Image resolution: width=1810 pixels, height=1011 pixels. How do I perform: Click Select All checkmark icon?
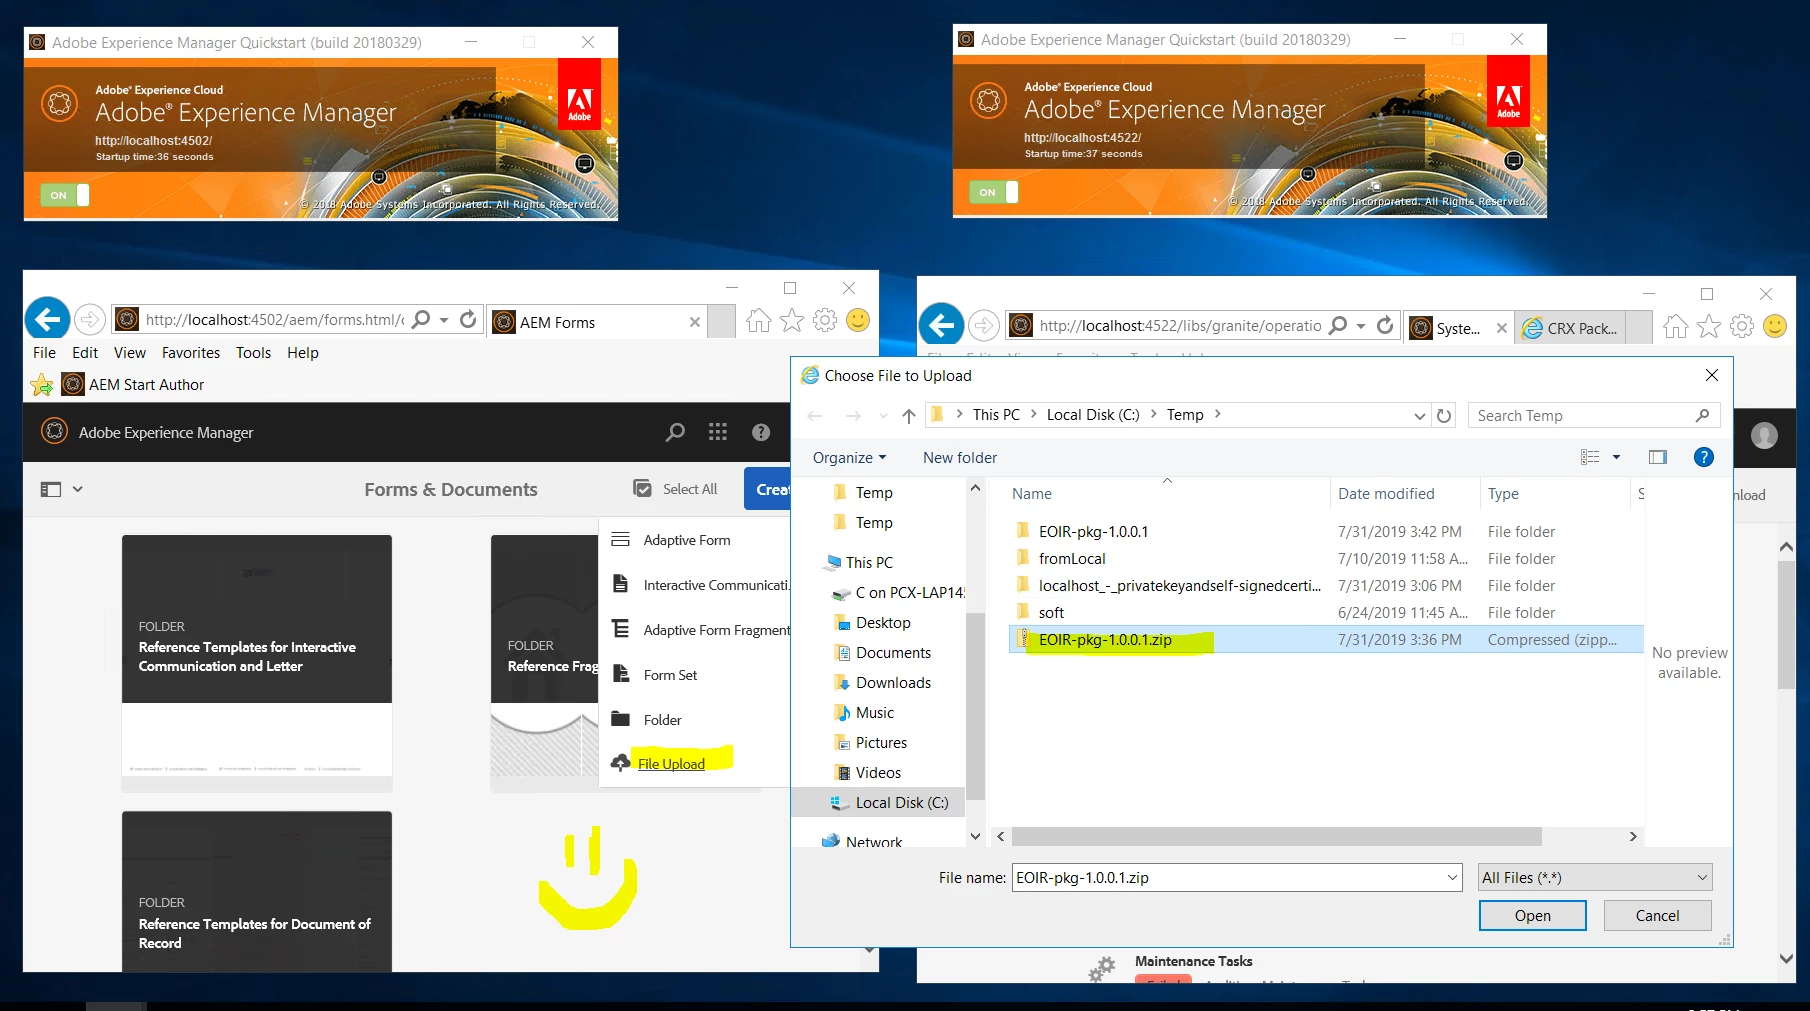coord(642,489)
